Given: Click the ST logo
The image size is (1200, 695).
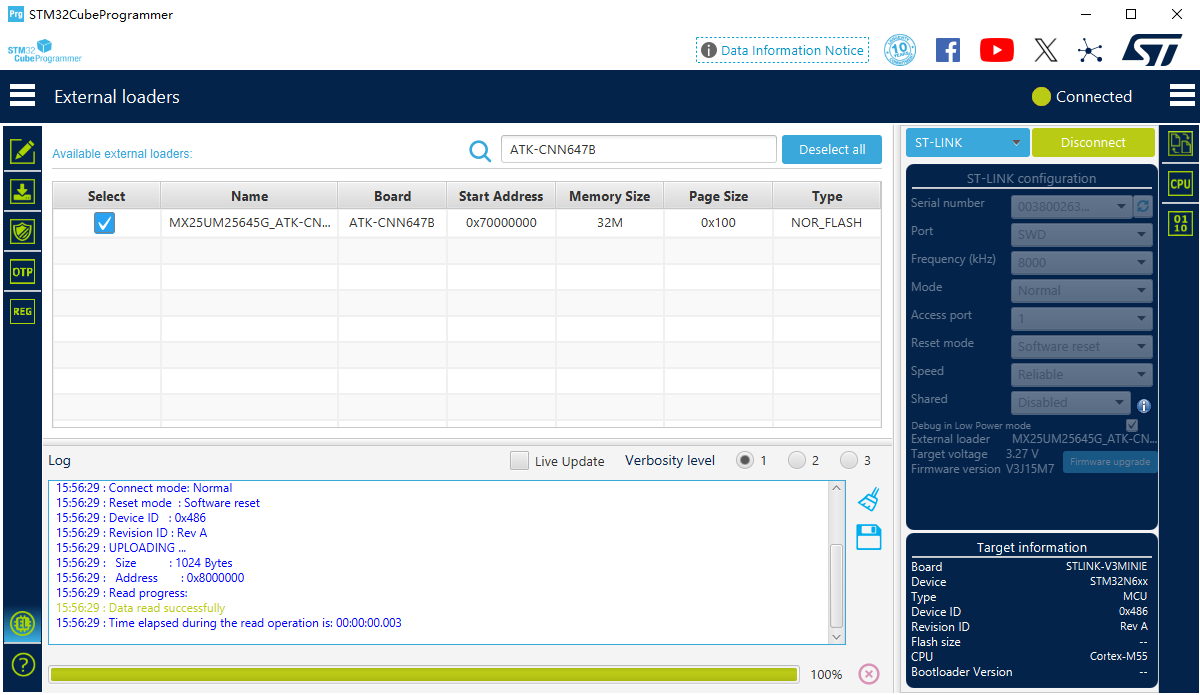Looking at the screenshot, I should point(1152,50).
